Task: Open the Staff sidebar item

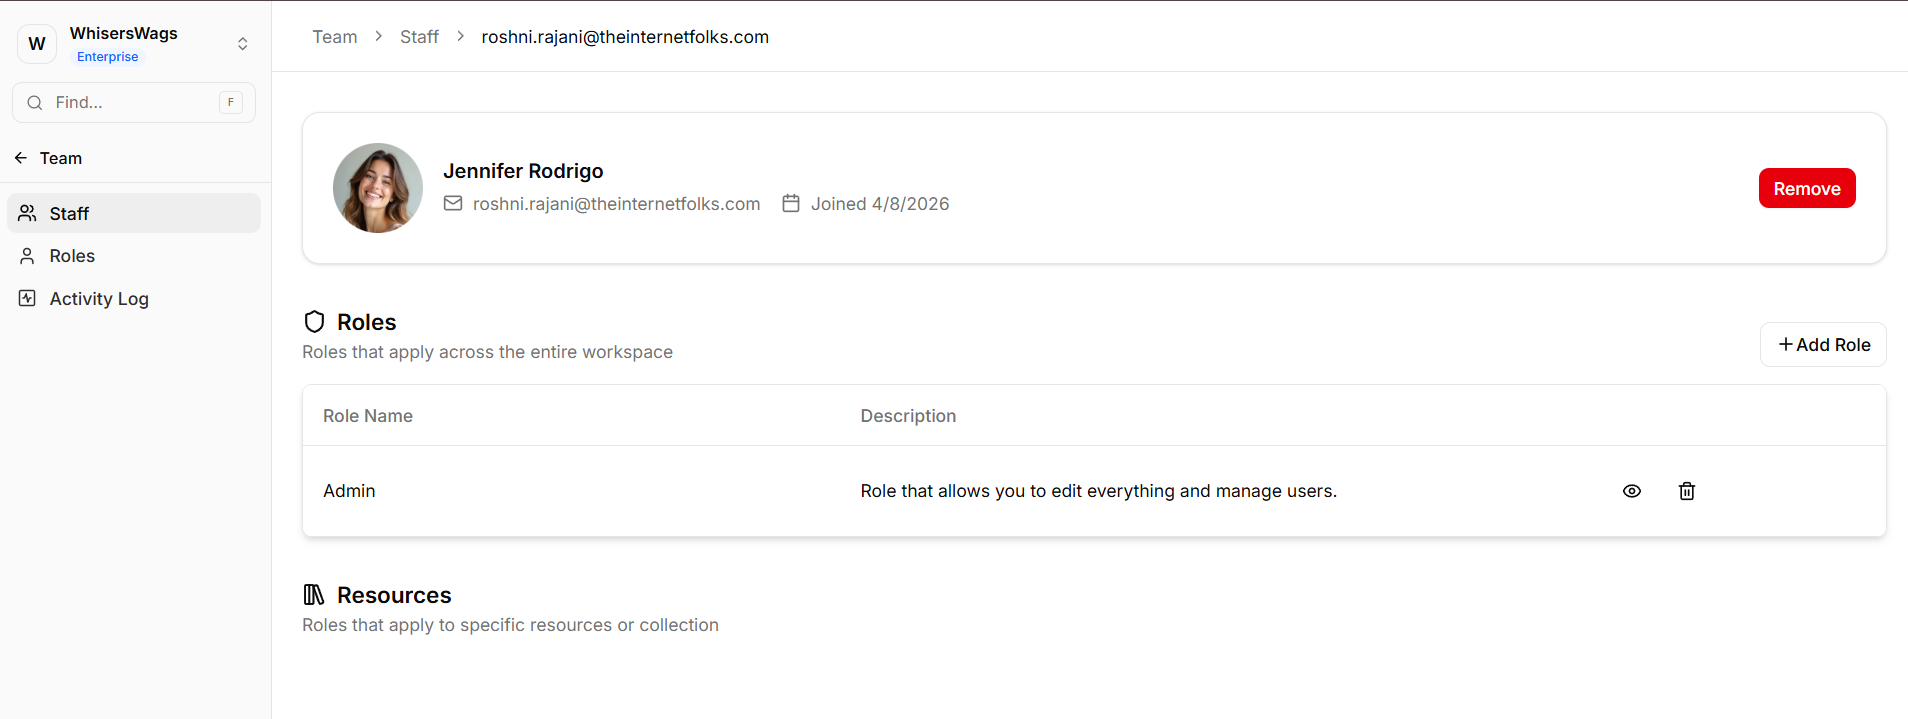Action: [x=69, y=214]
